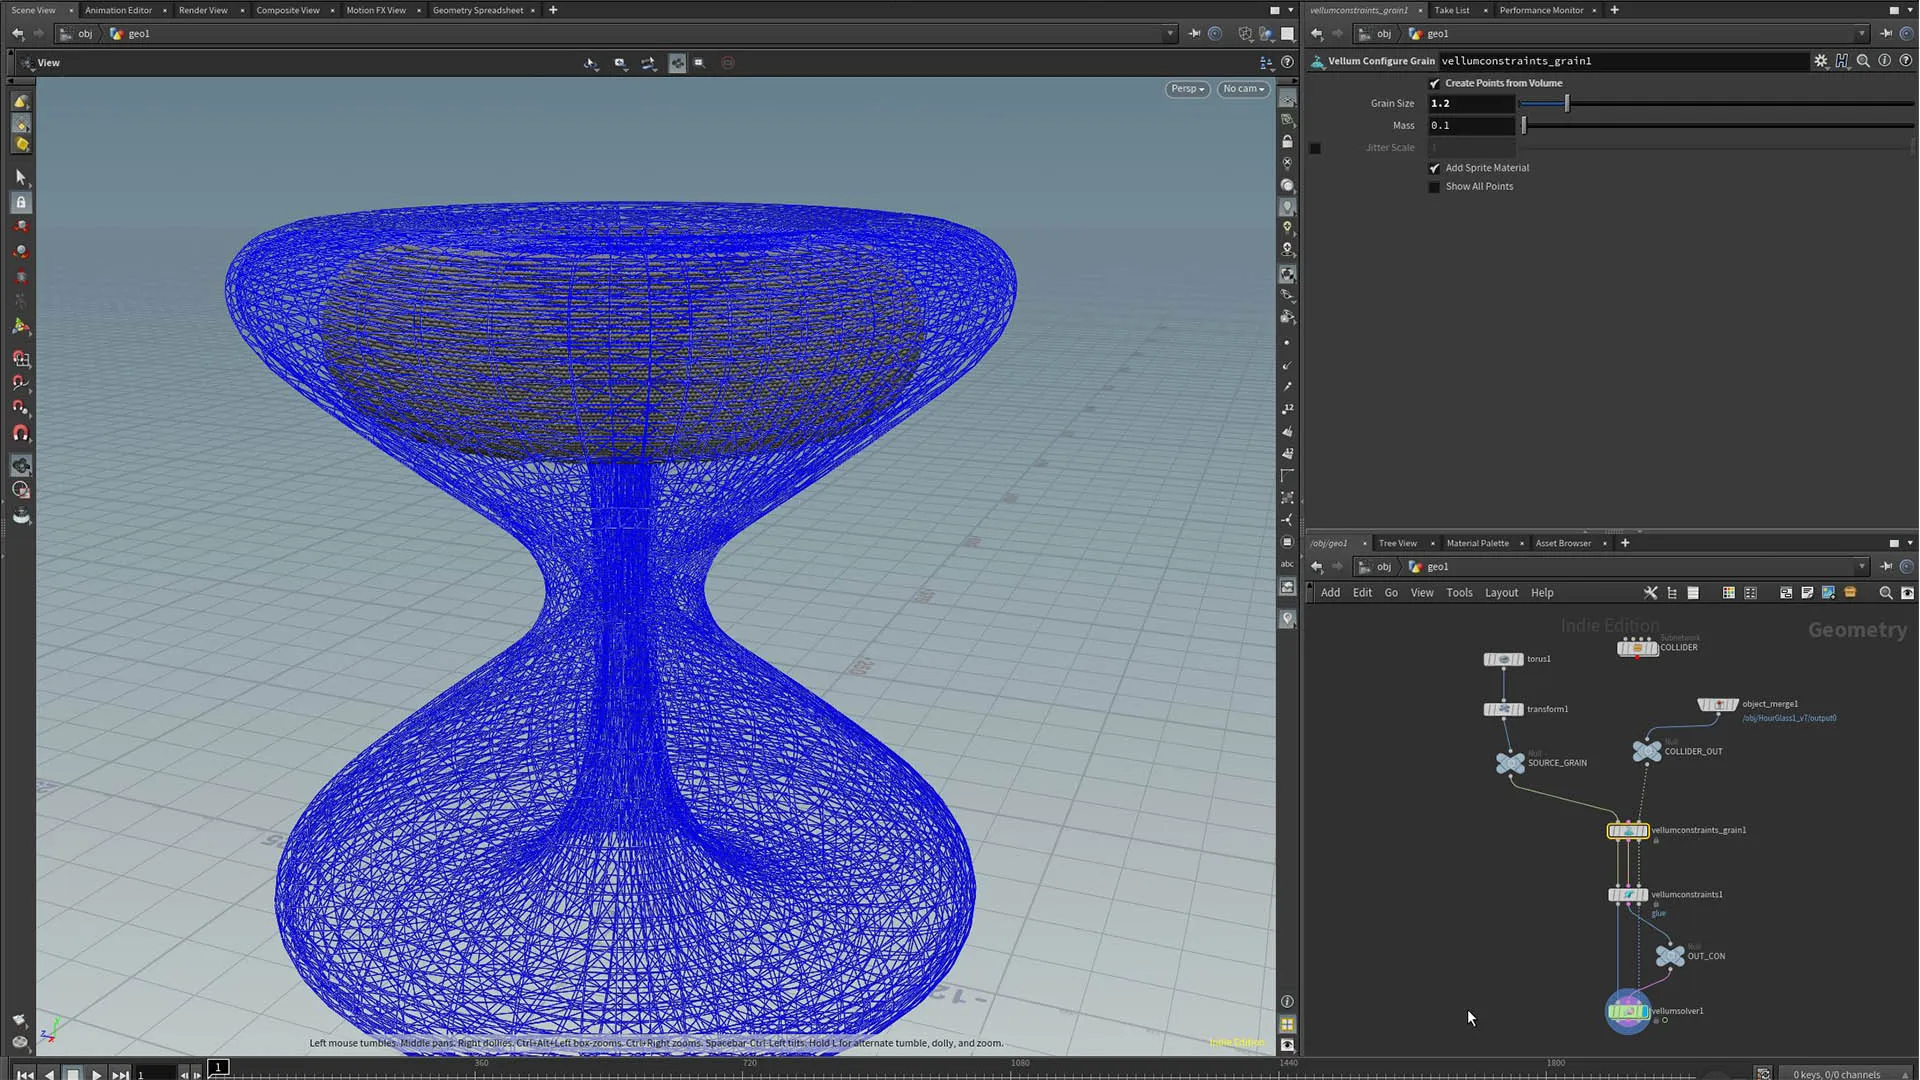
Task: Disable Add Sprite Material checkbox
Action: tap(1435, 168)
